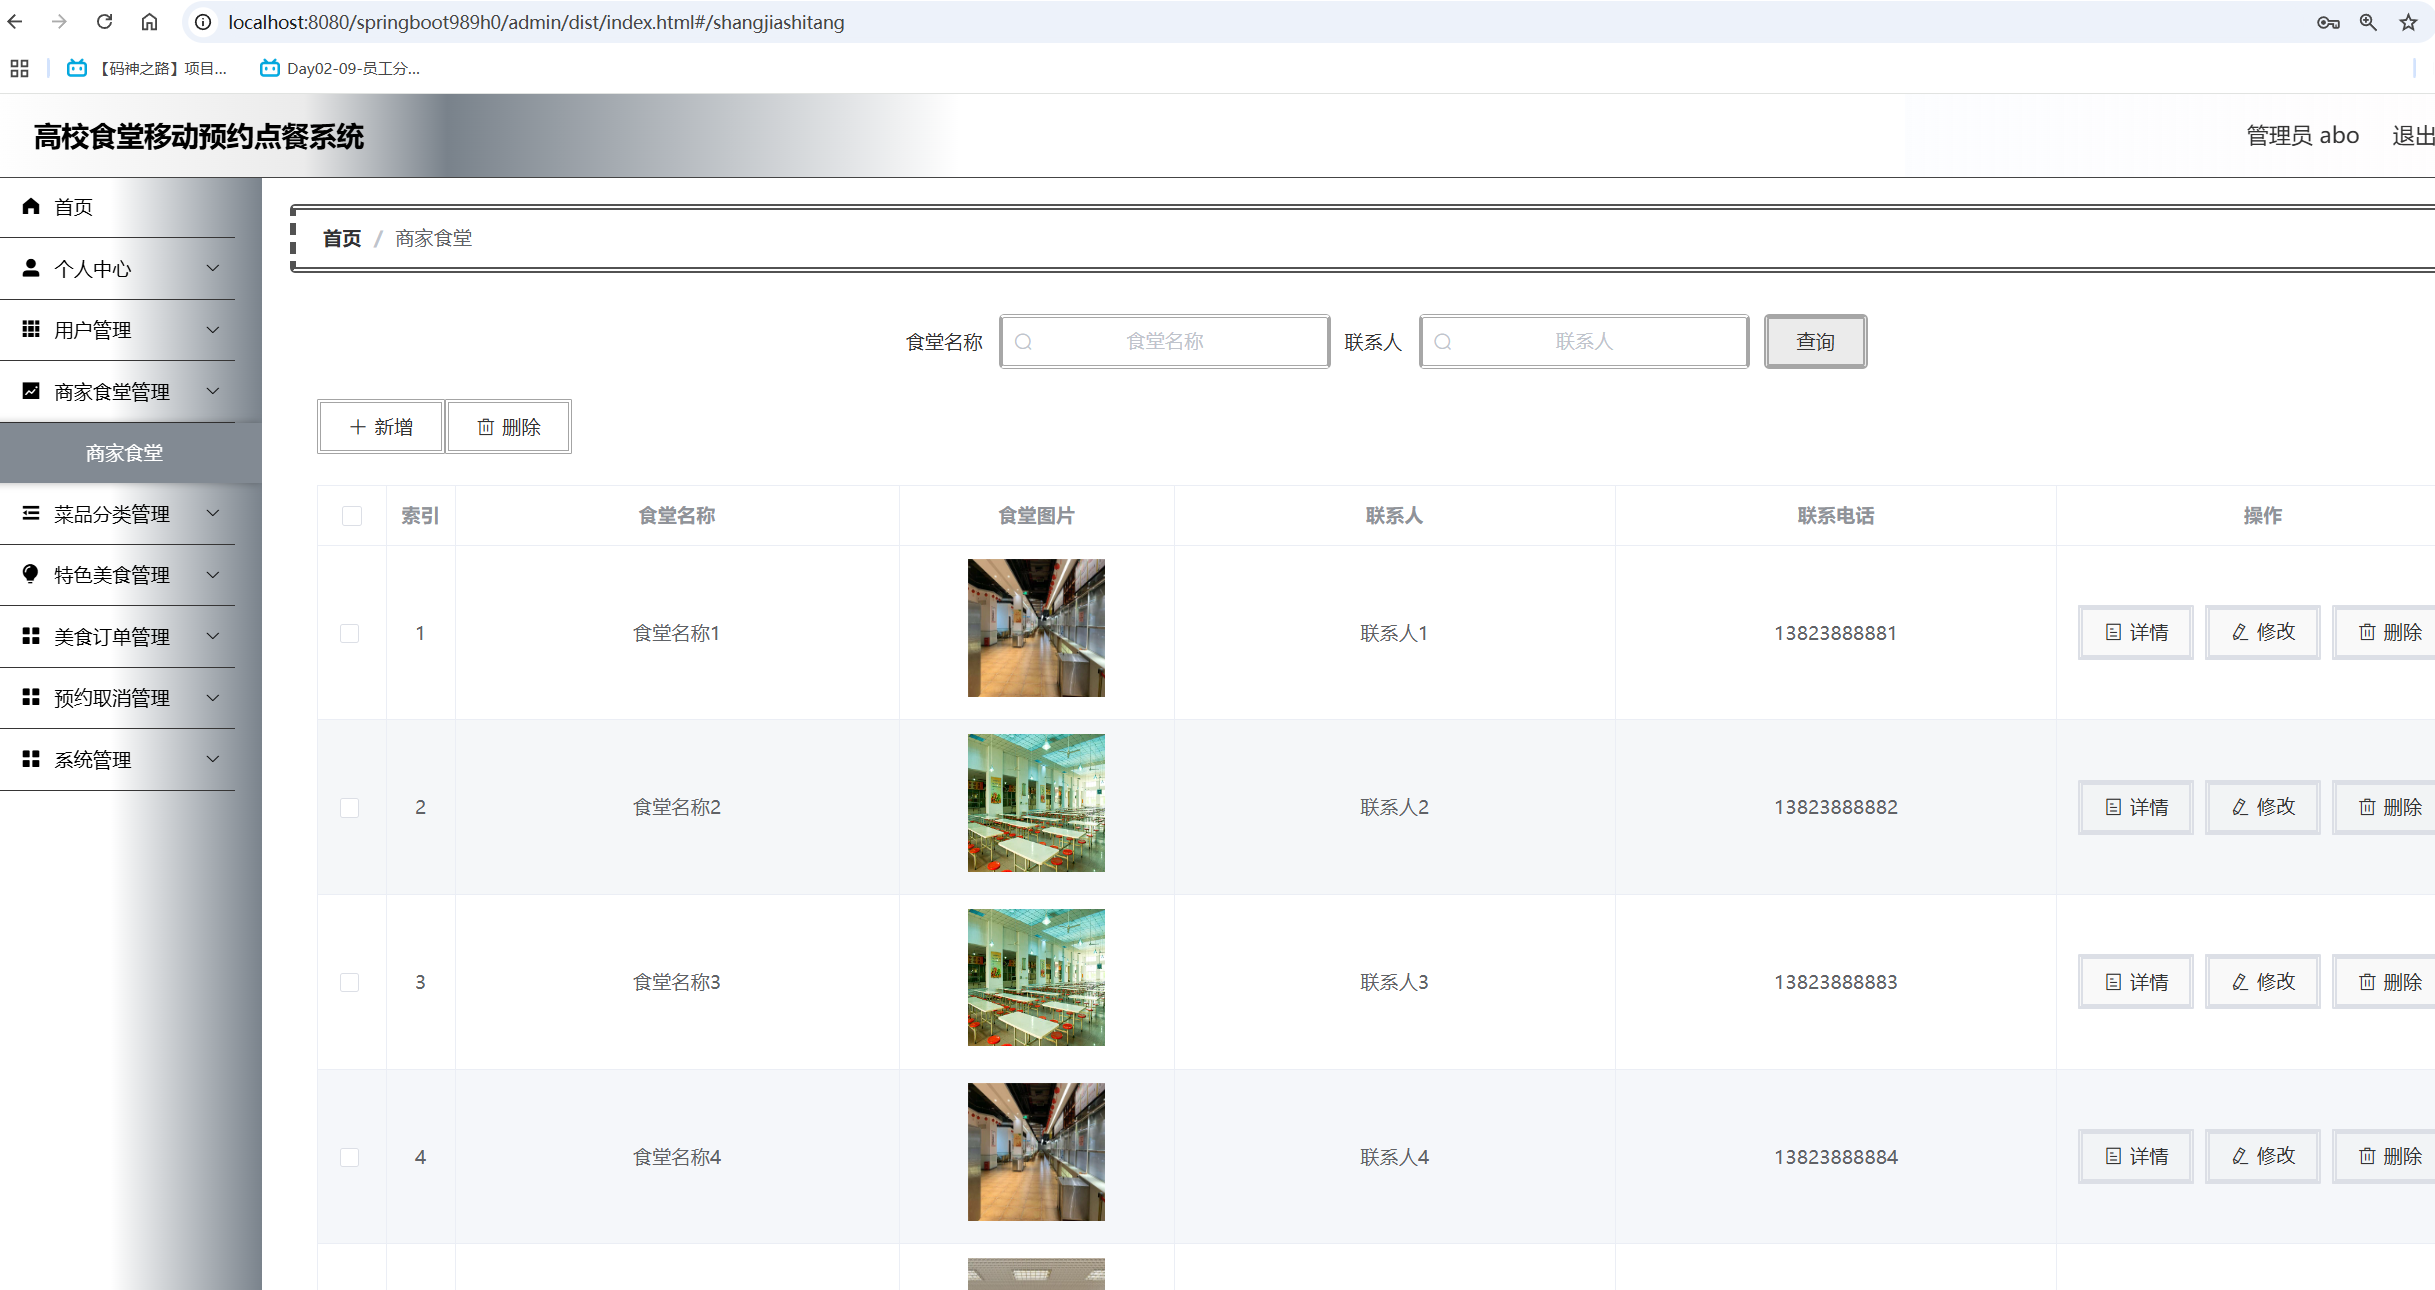Select the 商家食堂 submenu item
The image size is (2435, 1290).
(x=131, y=453)
